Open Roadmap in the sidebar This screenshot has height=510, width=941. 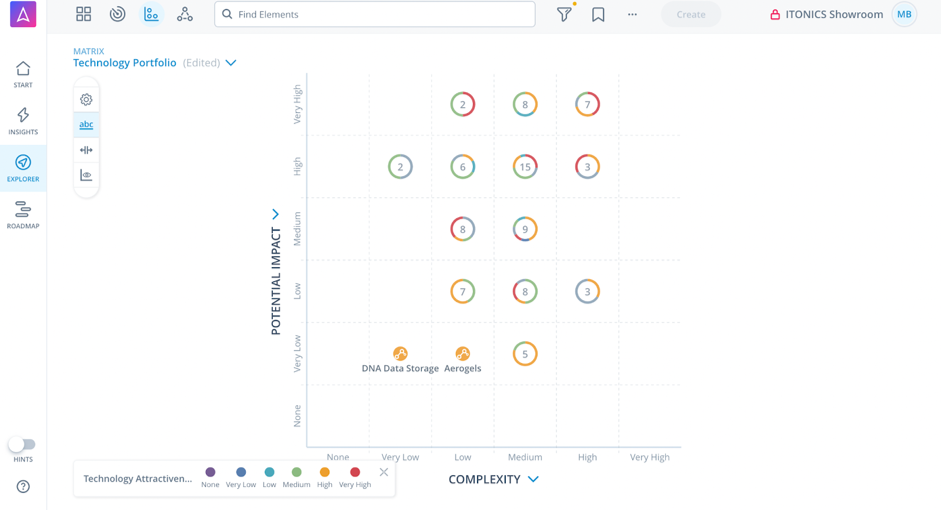coord(23,215)
